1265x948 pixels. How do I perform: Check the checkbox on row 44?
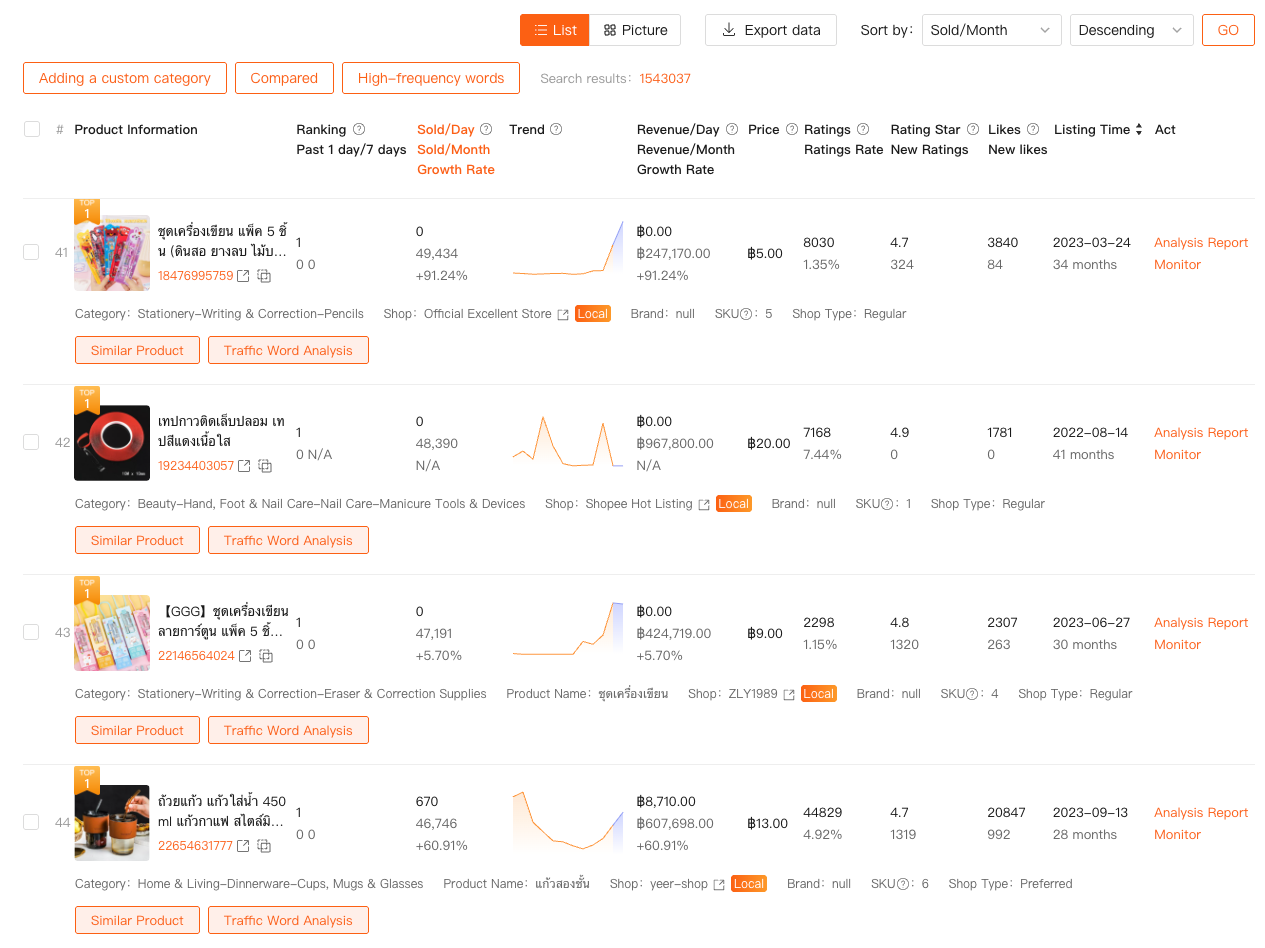31,822
